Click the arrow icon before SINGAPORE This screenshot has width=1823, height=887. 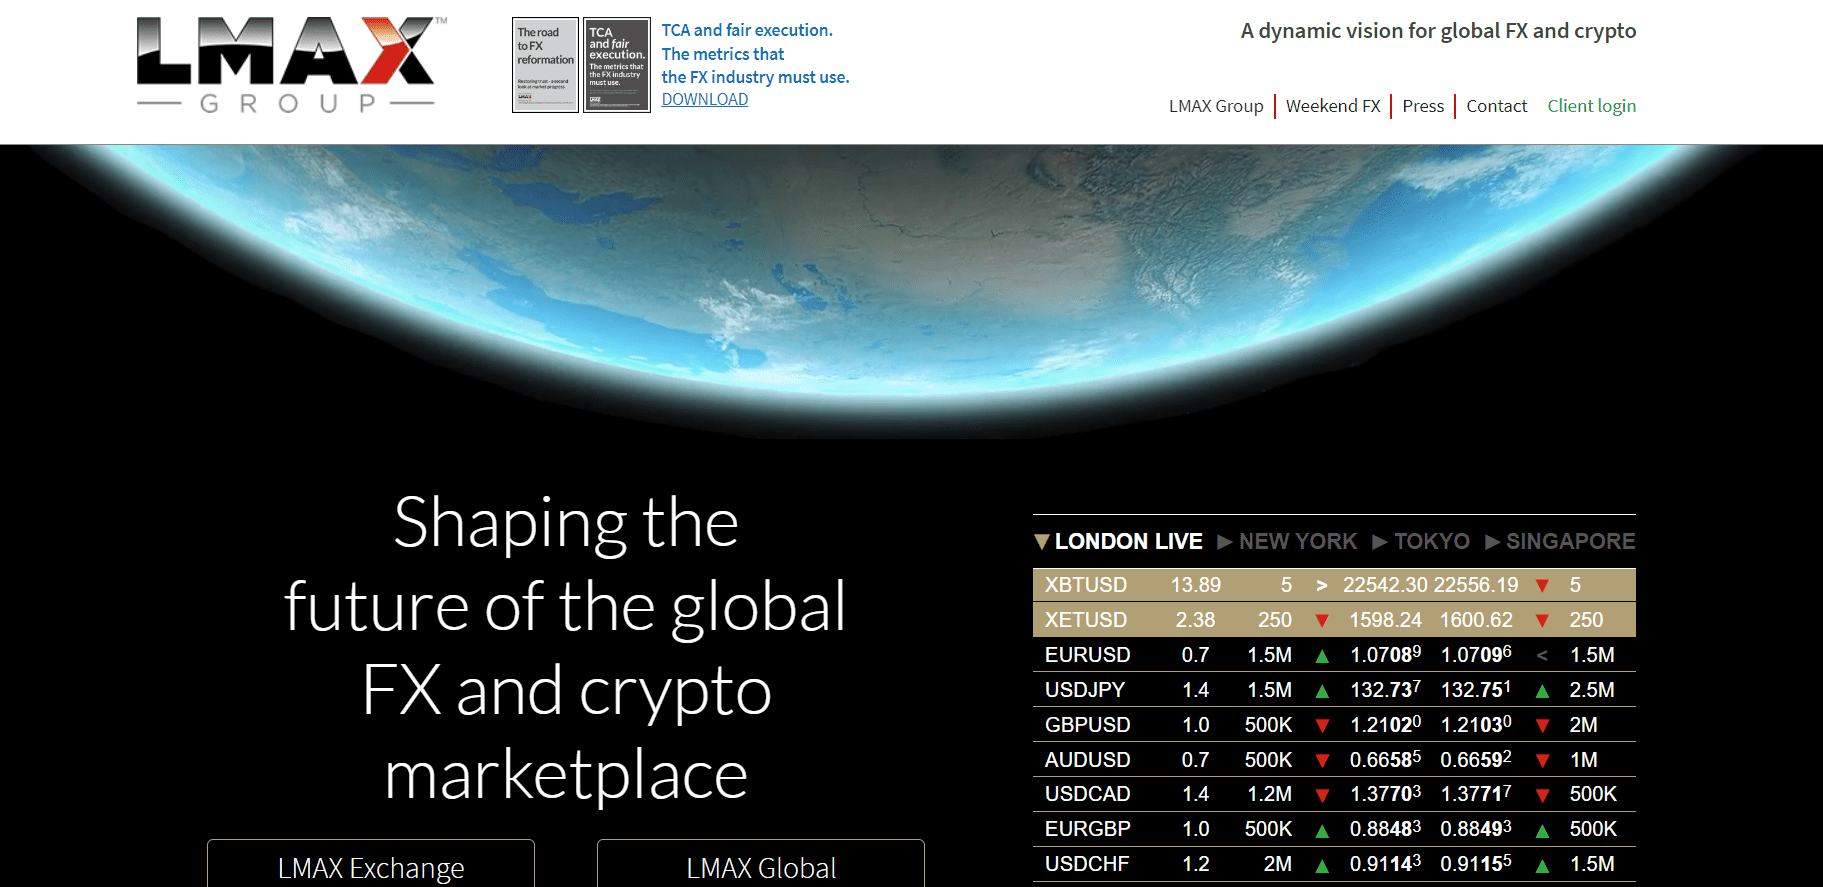click(1493, 542)
